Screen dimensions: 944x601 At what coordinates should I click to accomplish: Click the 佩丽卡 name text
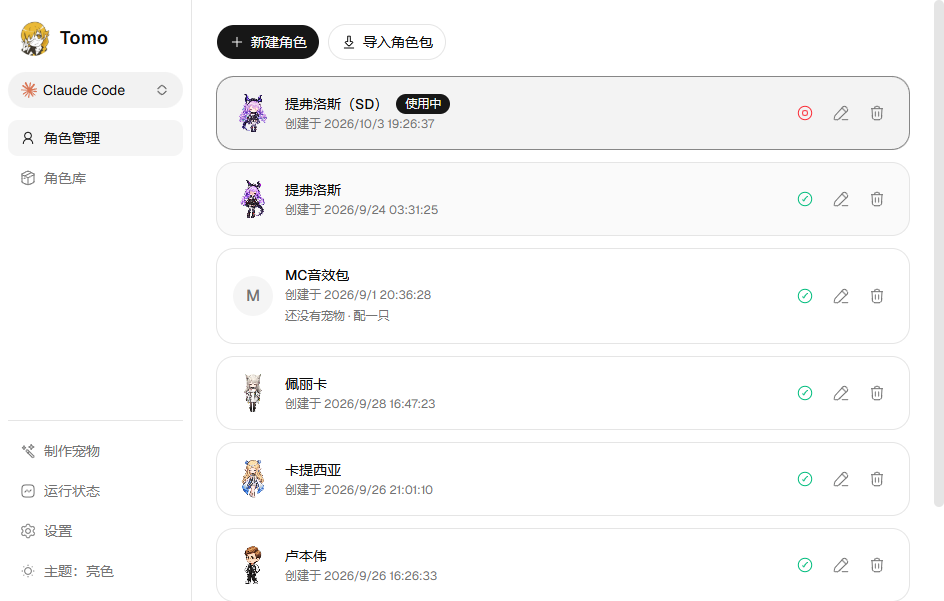click(306, 384)
